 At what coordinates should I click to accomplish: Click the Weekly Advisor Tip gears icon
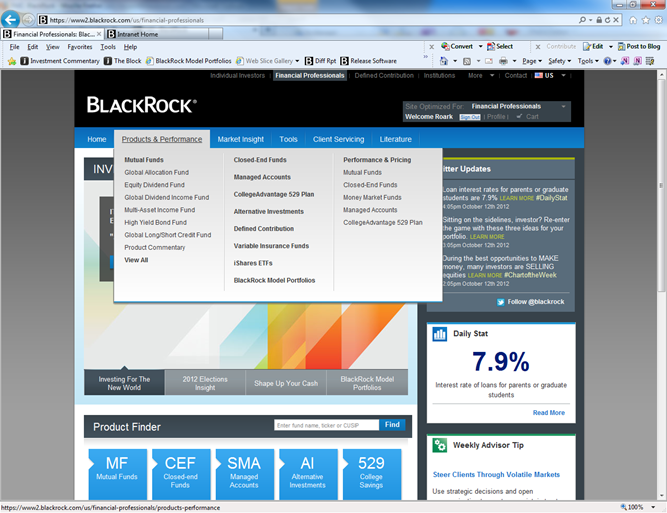pyautogui.click(x=439, y=445)
